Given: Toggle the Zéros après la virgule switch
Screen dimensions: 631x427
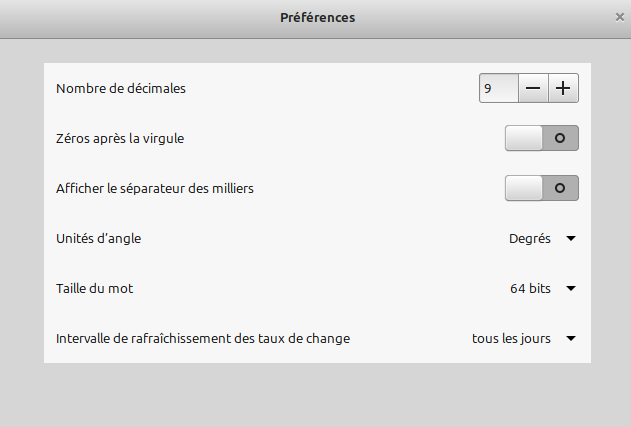Looking at the screenshot, I should coord(542,139).
